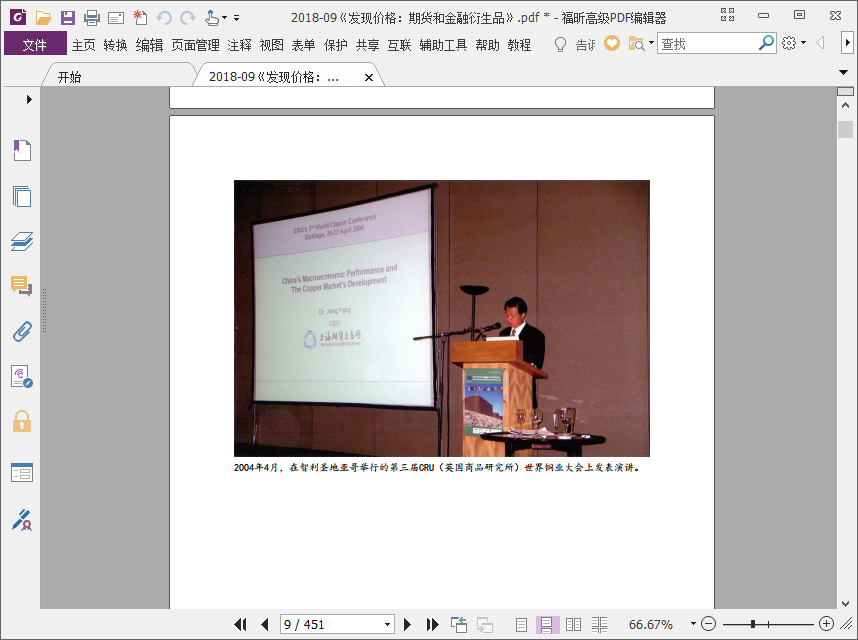Click the next view icon

[x=484, y=624]
